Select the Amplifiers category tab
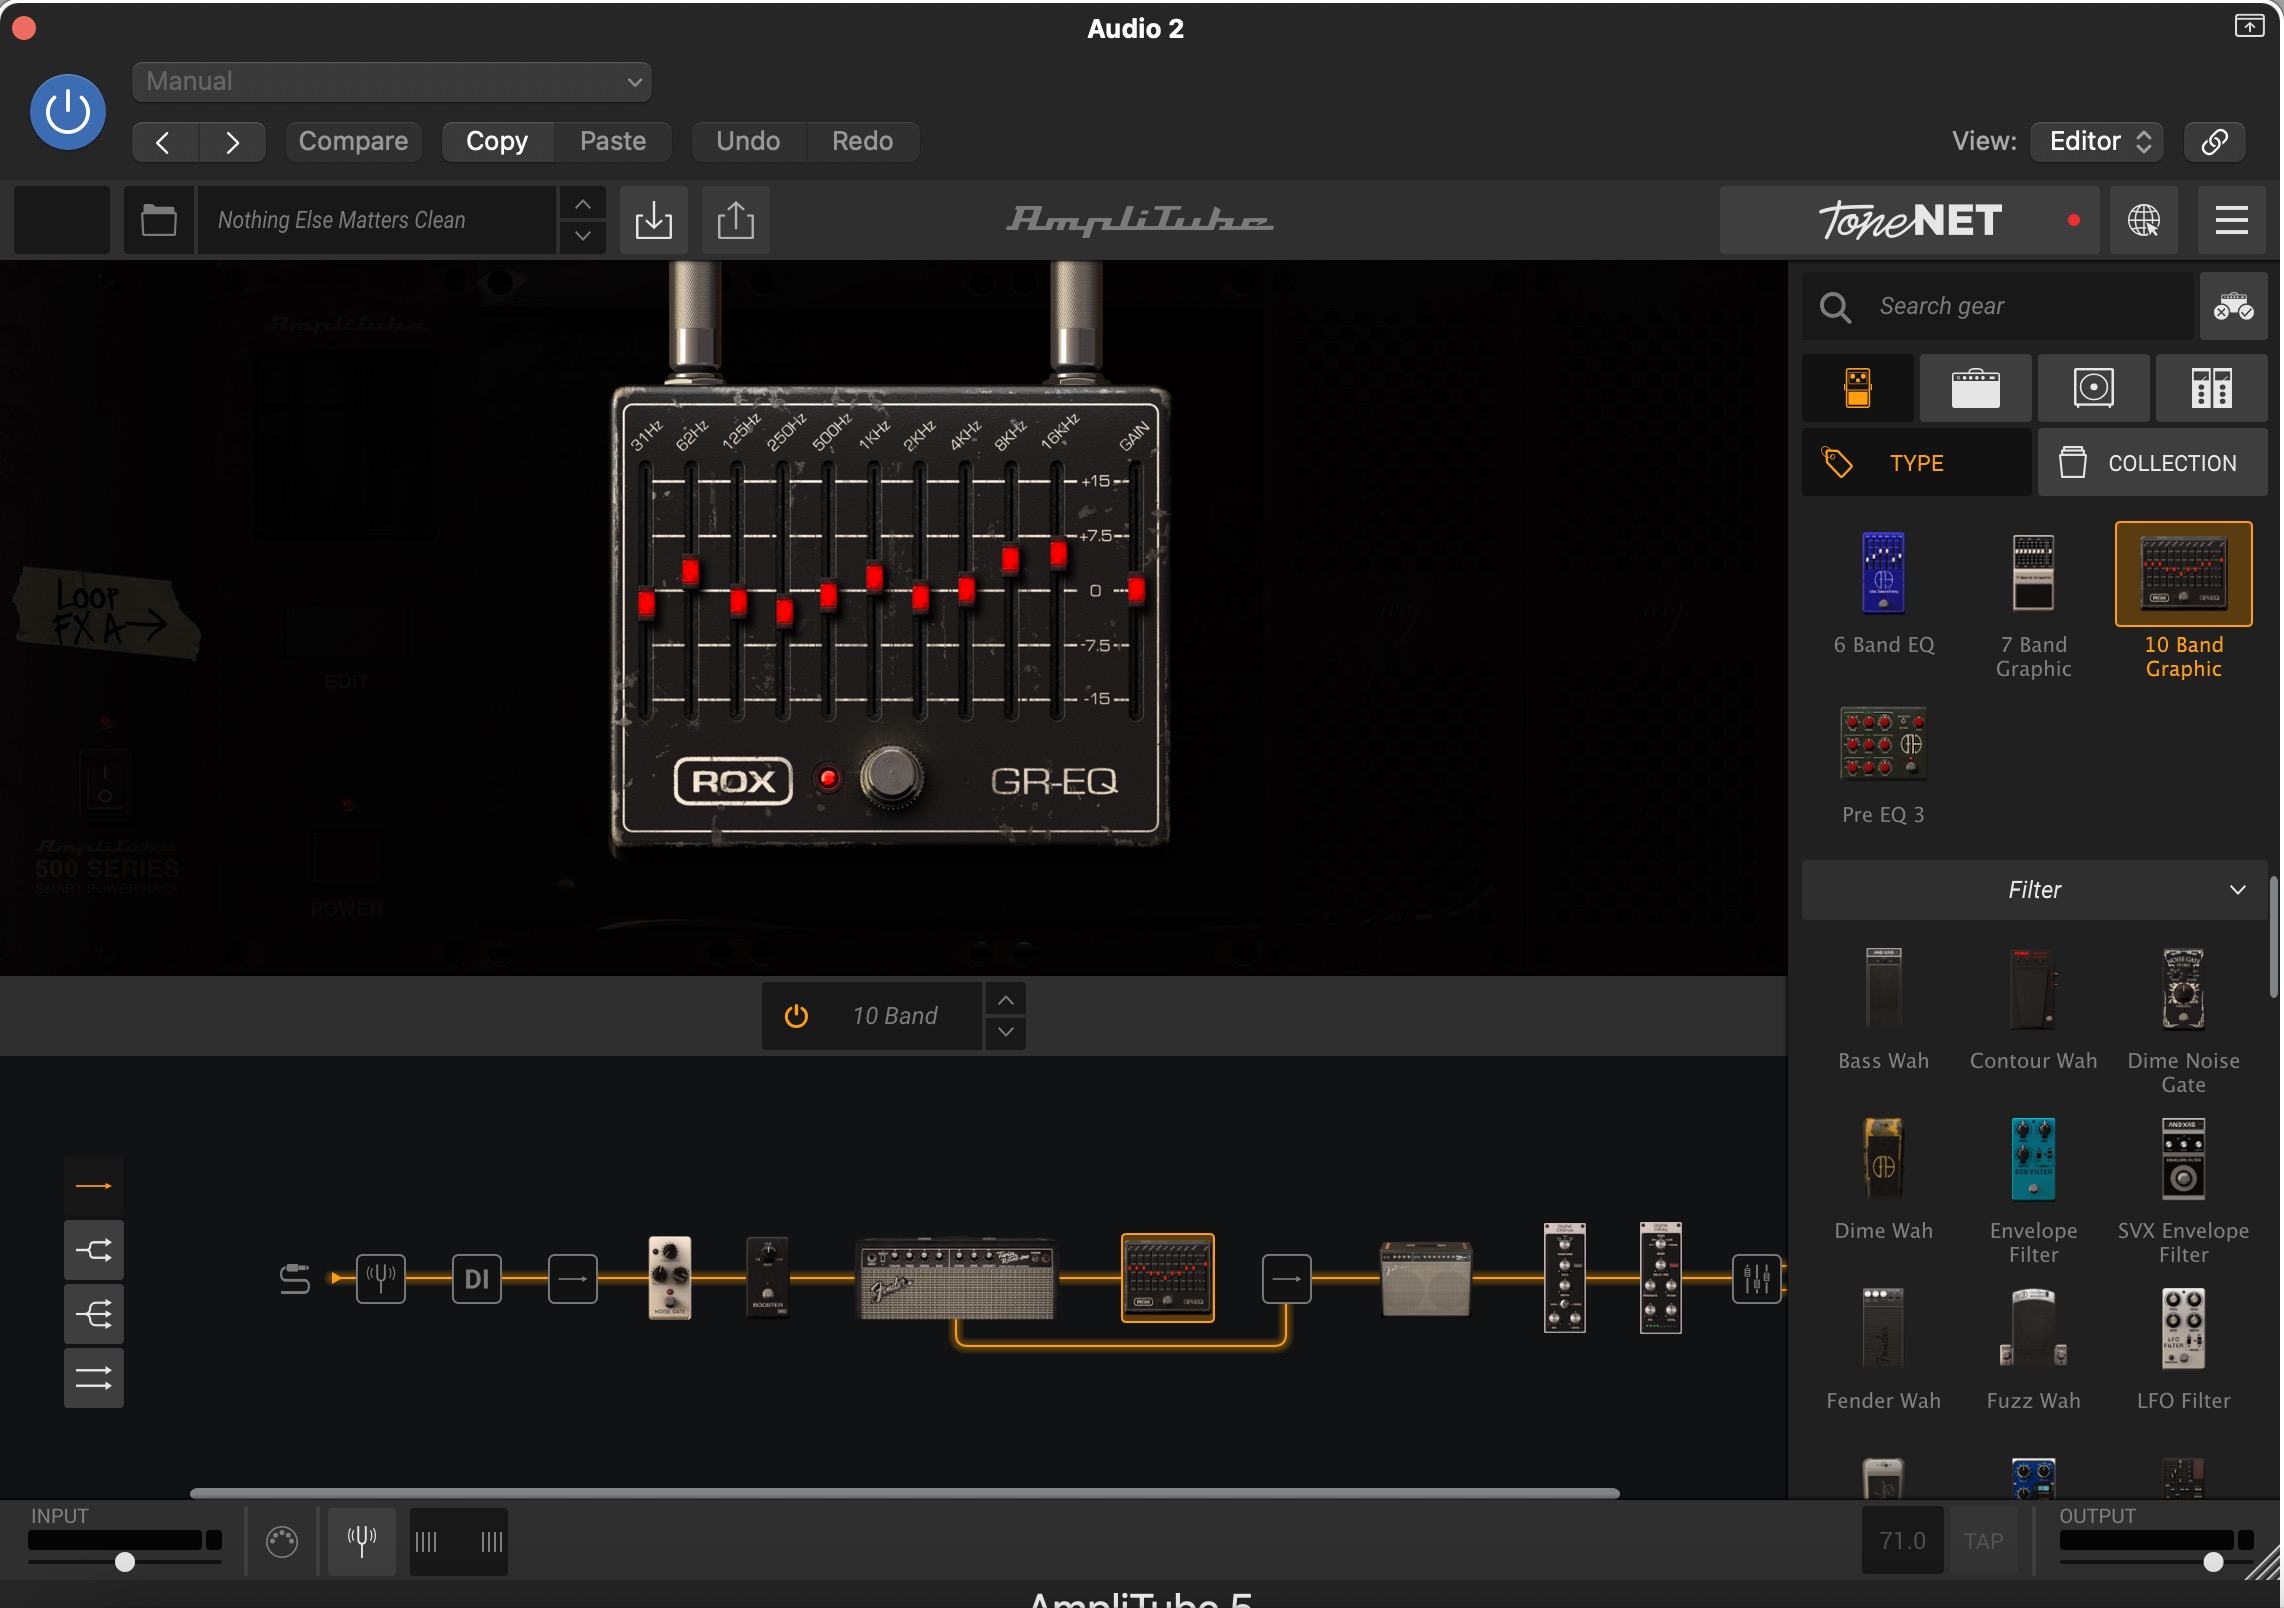 [1975, 388]
